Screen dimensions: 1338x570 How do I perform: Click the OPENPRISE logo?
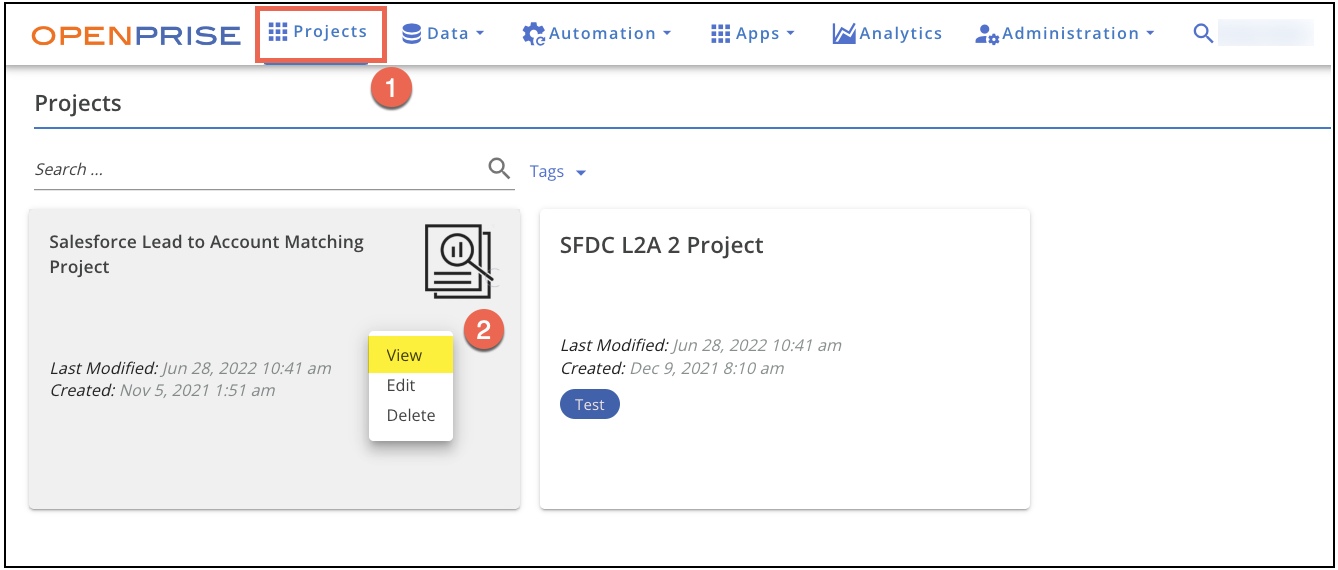tap(136, 35)
